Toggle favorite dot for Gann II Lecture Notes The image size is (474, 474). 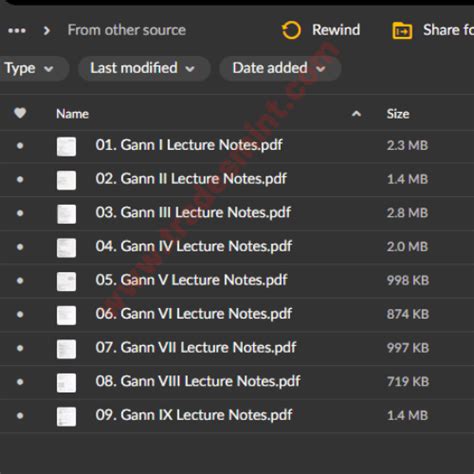click(x=20, y=179)
